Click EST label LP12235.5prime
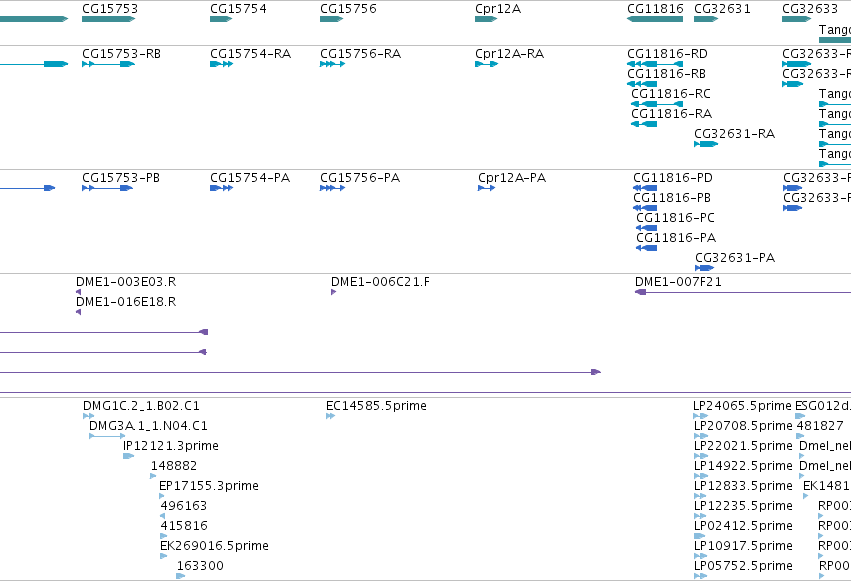851x581 pixels. tap(744, 507)
